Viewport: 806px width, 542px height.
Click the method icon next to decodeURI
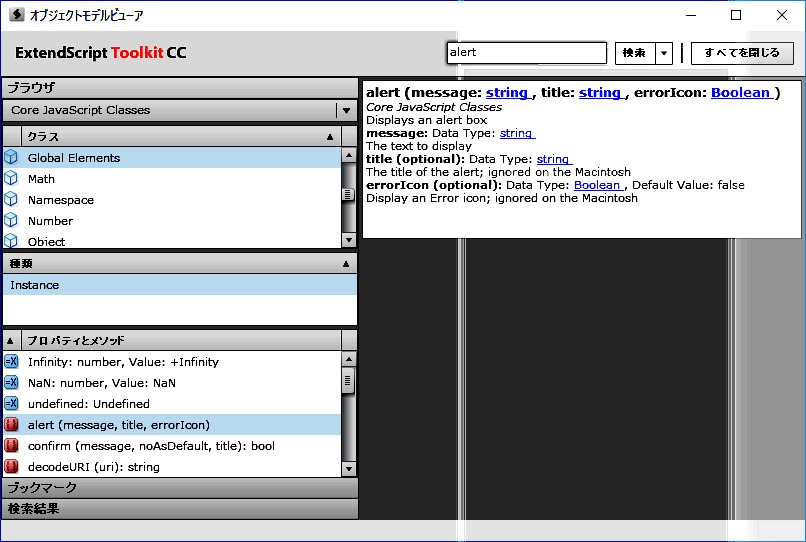[11, 467]
